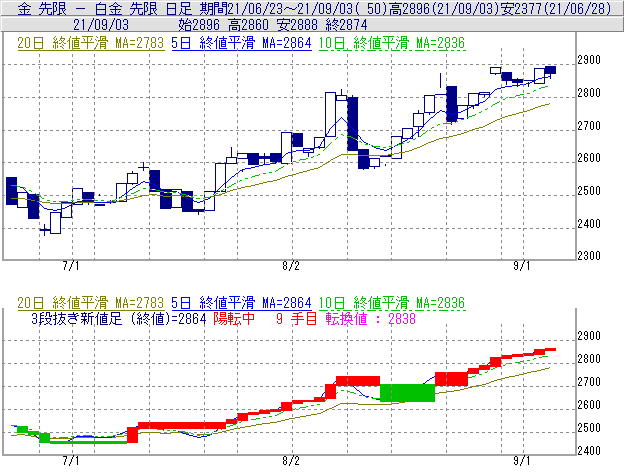Click the 2600 axis label on the upper chart
This screenshot has height=475, width=624.
click(x=589, y=158)
